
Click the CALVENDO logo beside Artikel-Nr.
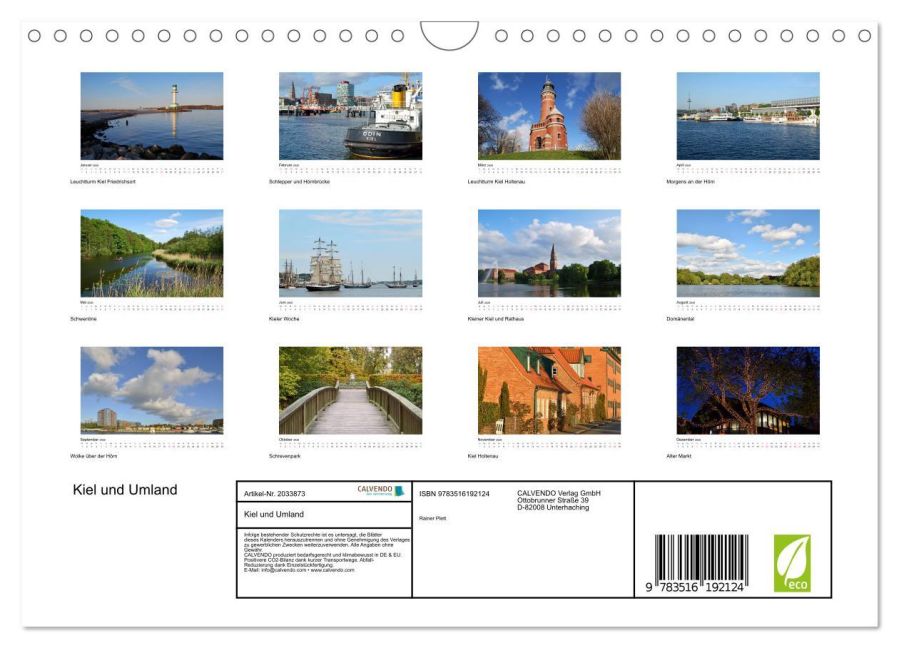[x=381, y=490]
